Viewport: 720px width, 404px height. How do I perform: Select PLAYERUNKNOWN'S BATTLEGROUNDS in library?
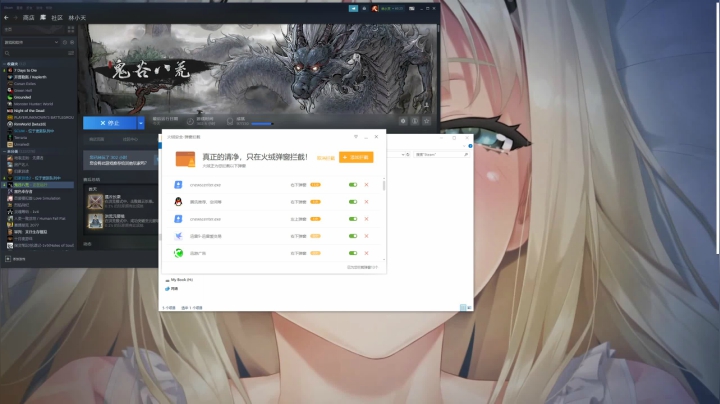point(44,118)
